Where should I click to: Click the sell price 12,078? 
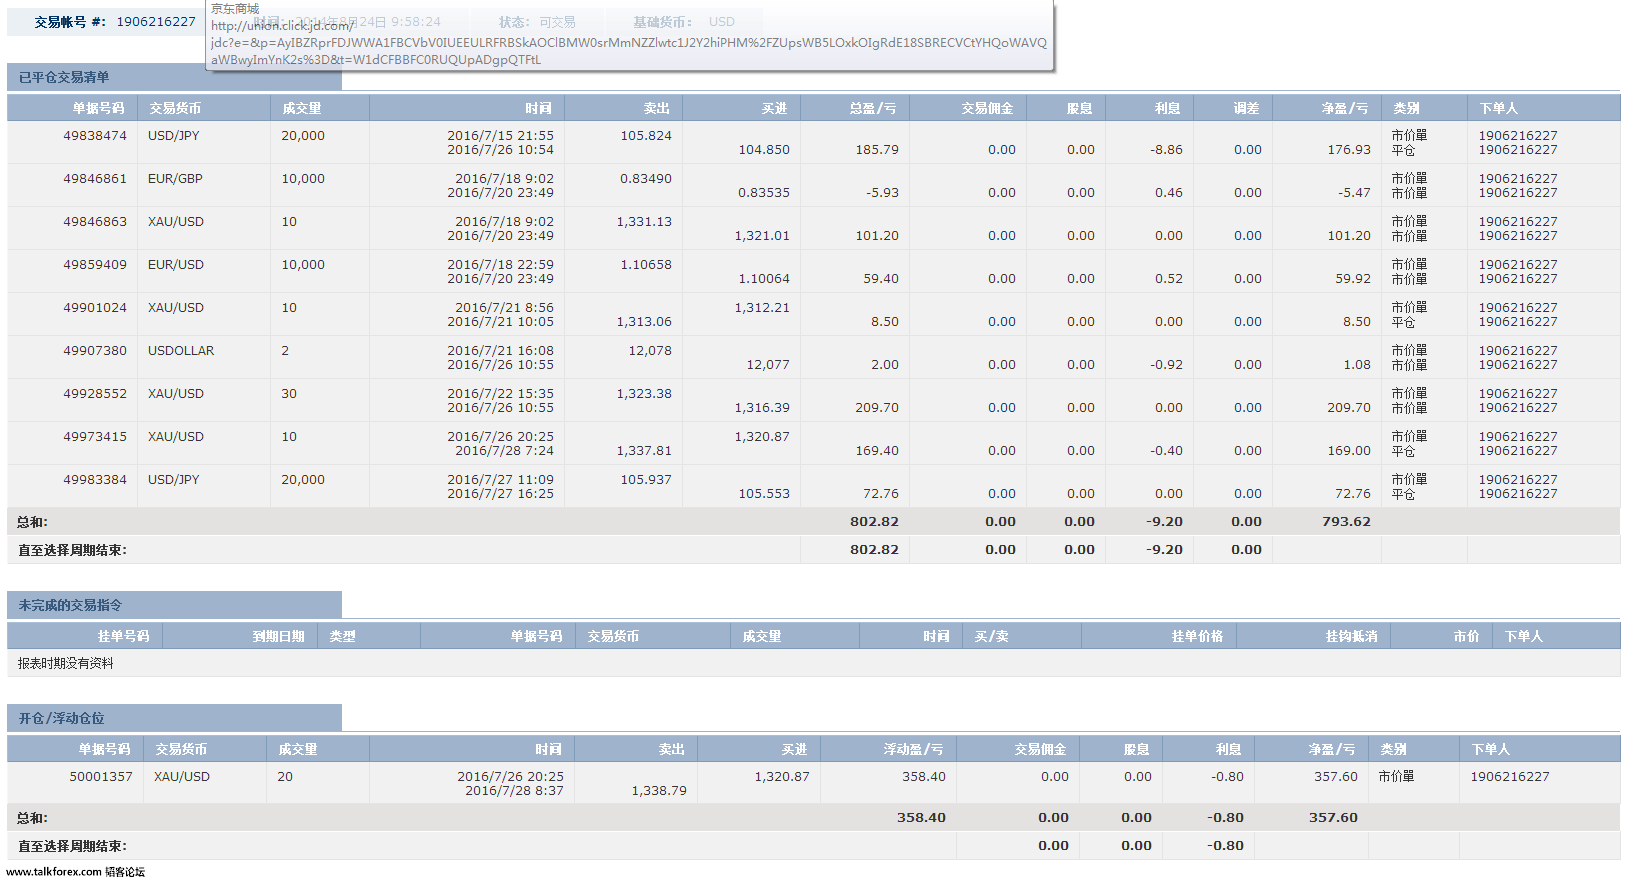[x=650, y=351]
